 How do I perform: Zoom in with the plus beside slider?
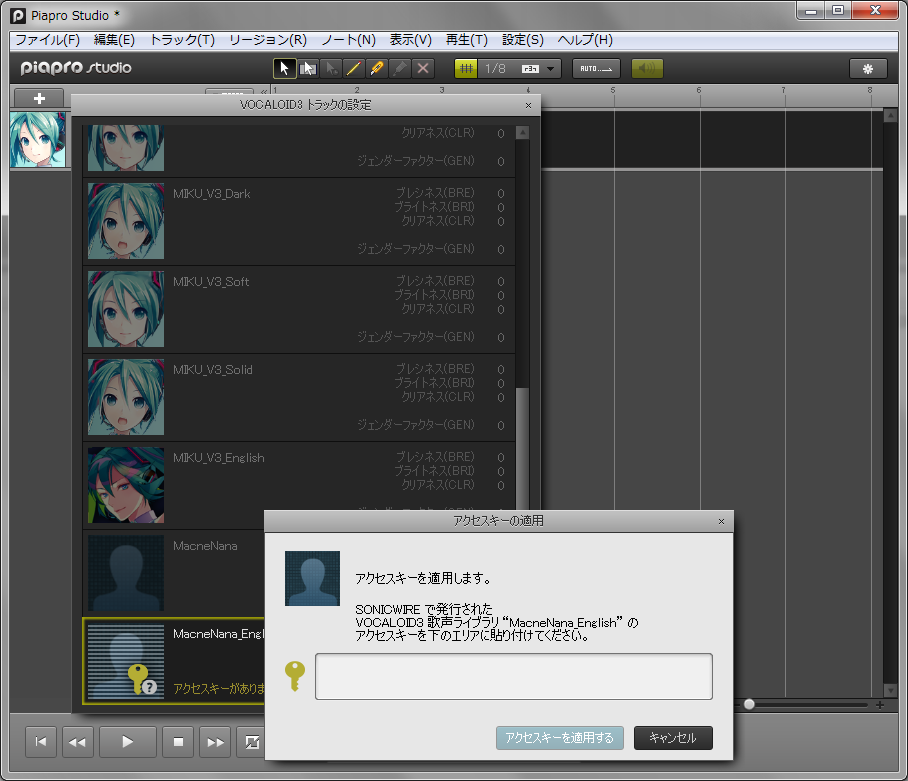(x=880, y=705)
